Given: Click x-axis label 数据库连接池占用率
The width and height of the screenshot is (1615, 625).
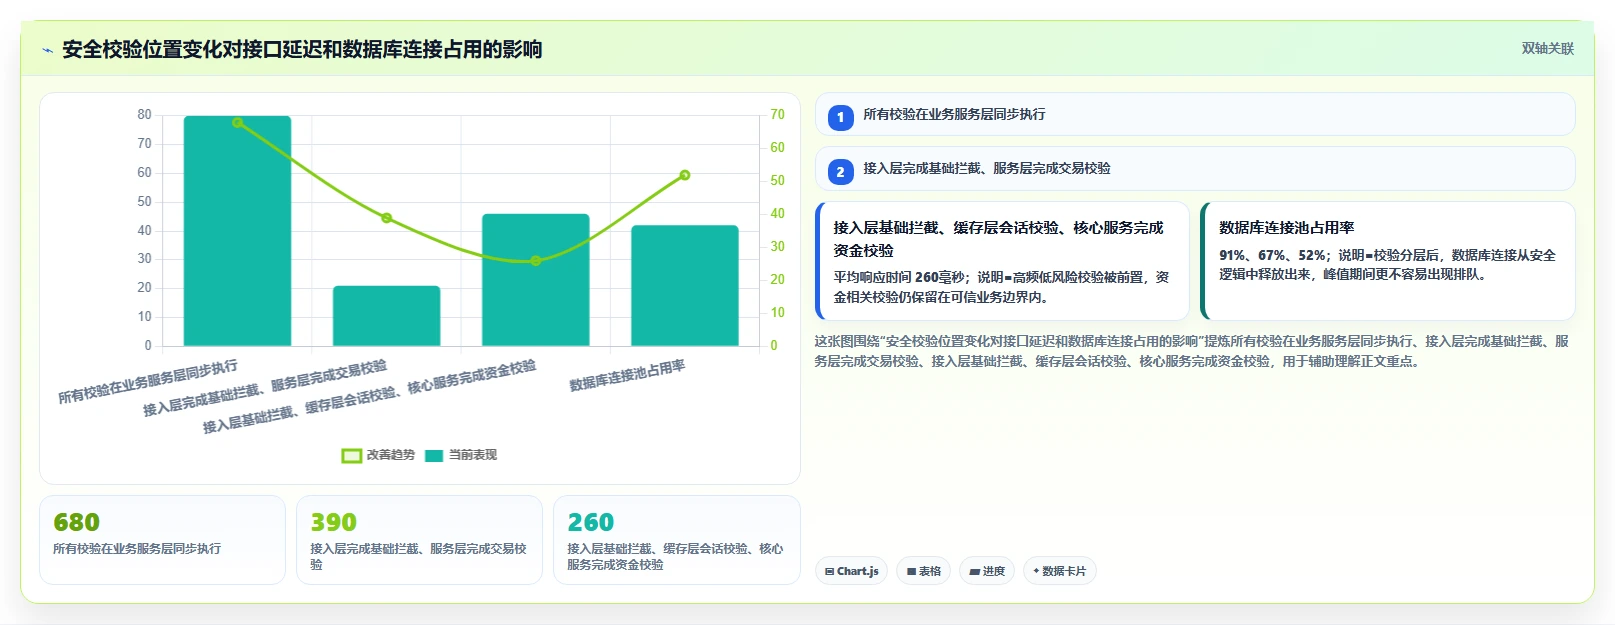Looking at the screenshot, I should 627,375.
